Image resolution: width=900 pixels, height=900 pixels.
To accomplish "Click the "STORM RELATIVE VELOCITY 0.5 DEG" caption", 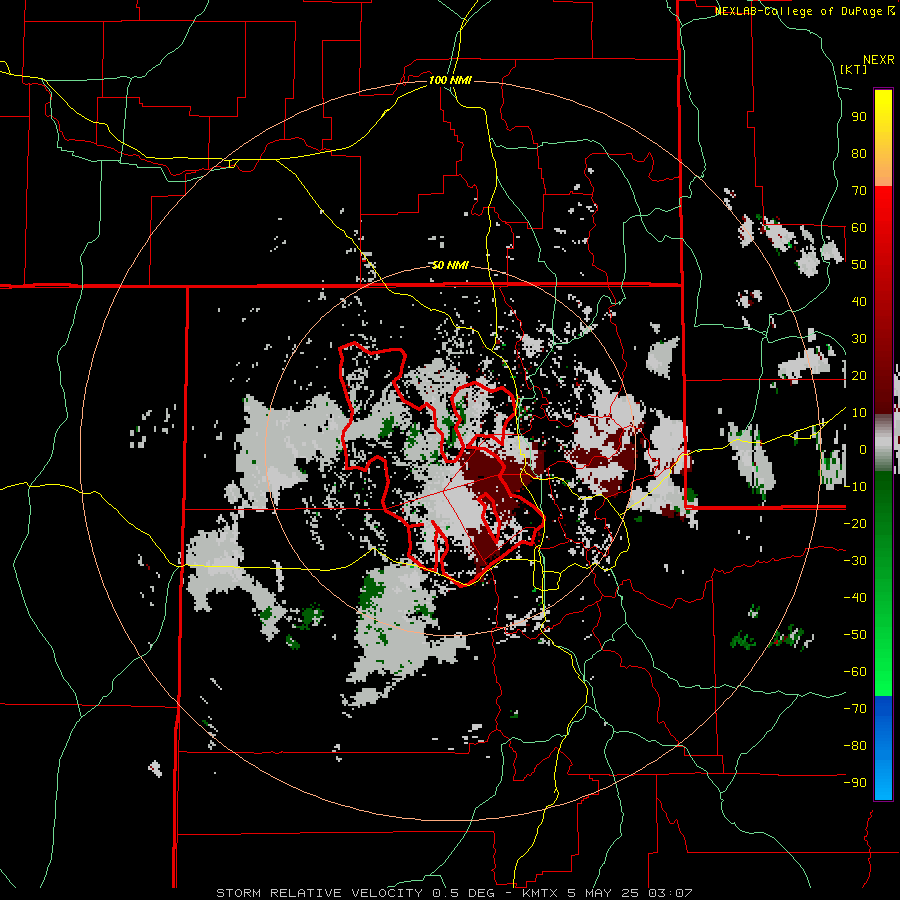I will click(x=360, y=893).
